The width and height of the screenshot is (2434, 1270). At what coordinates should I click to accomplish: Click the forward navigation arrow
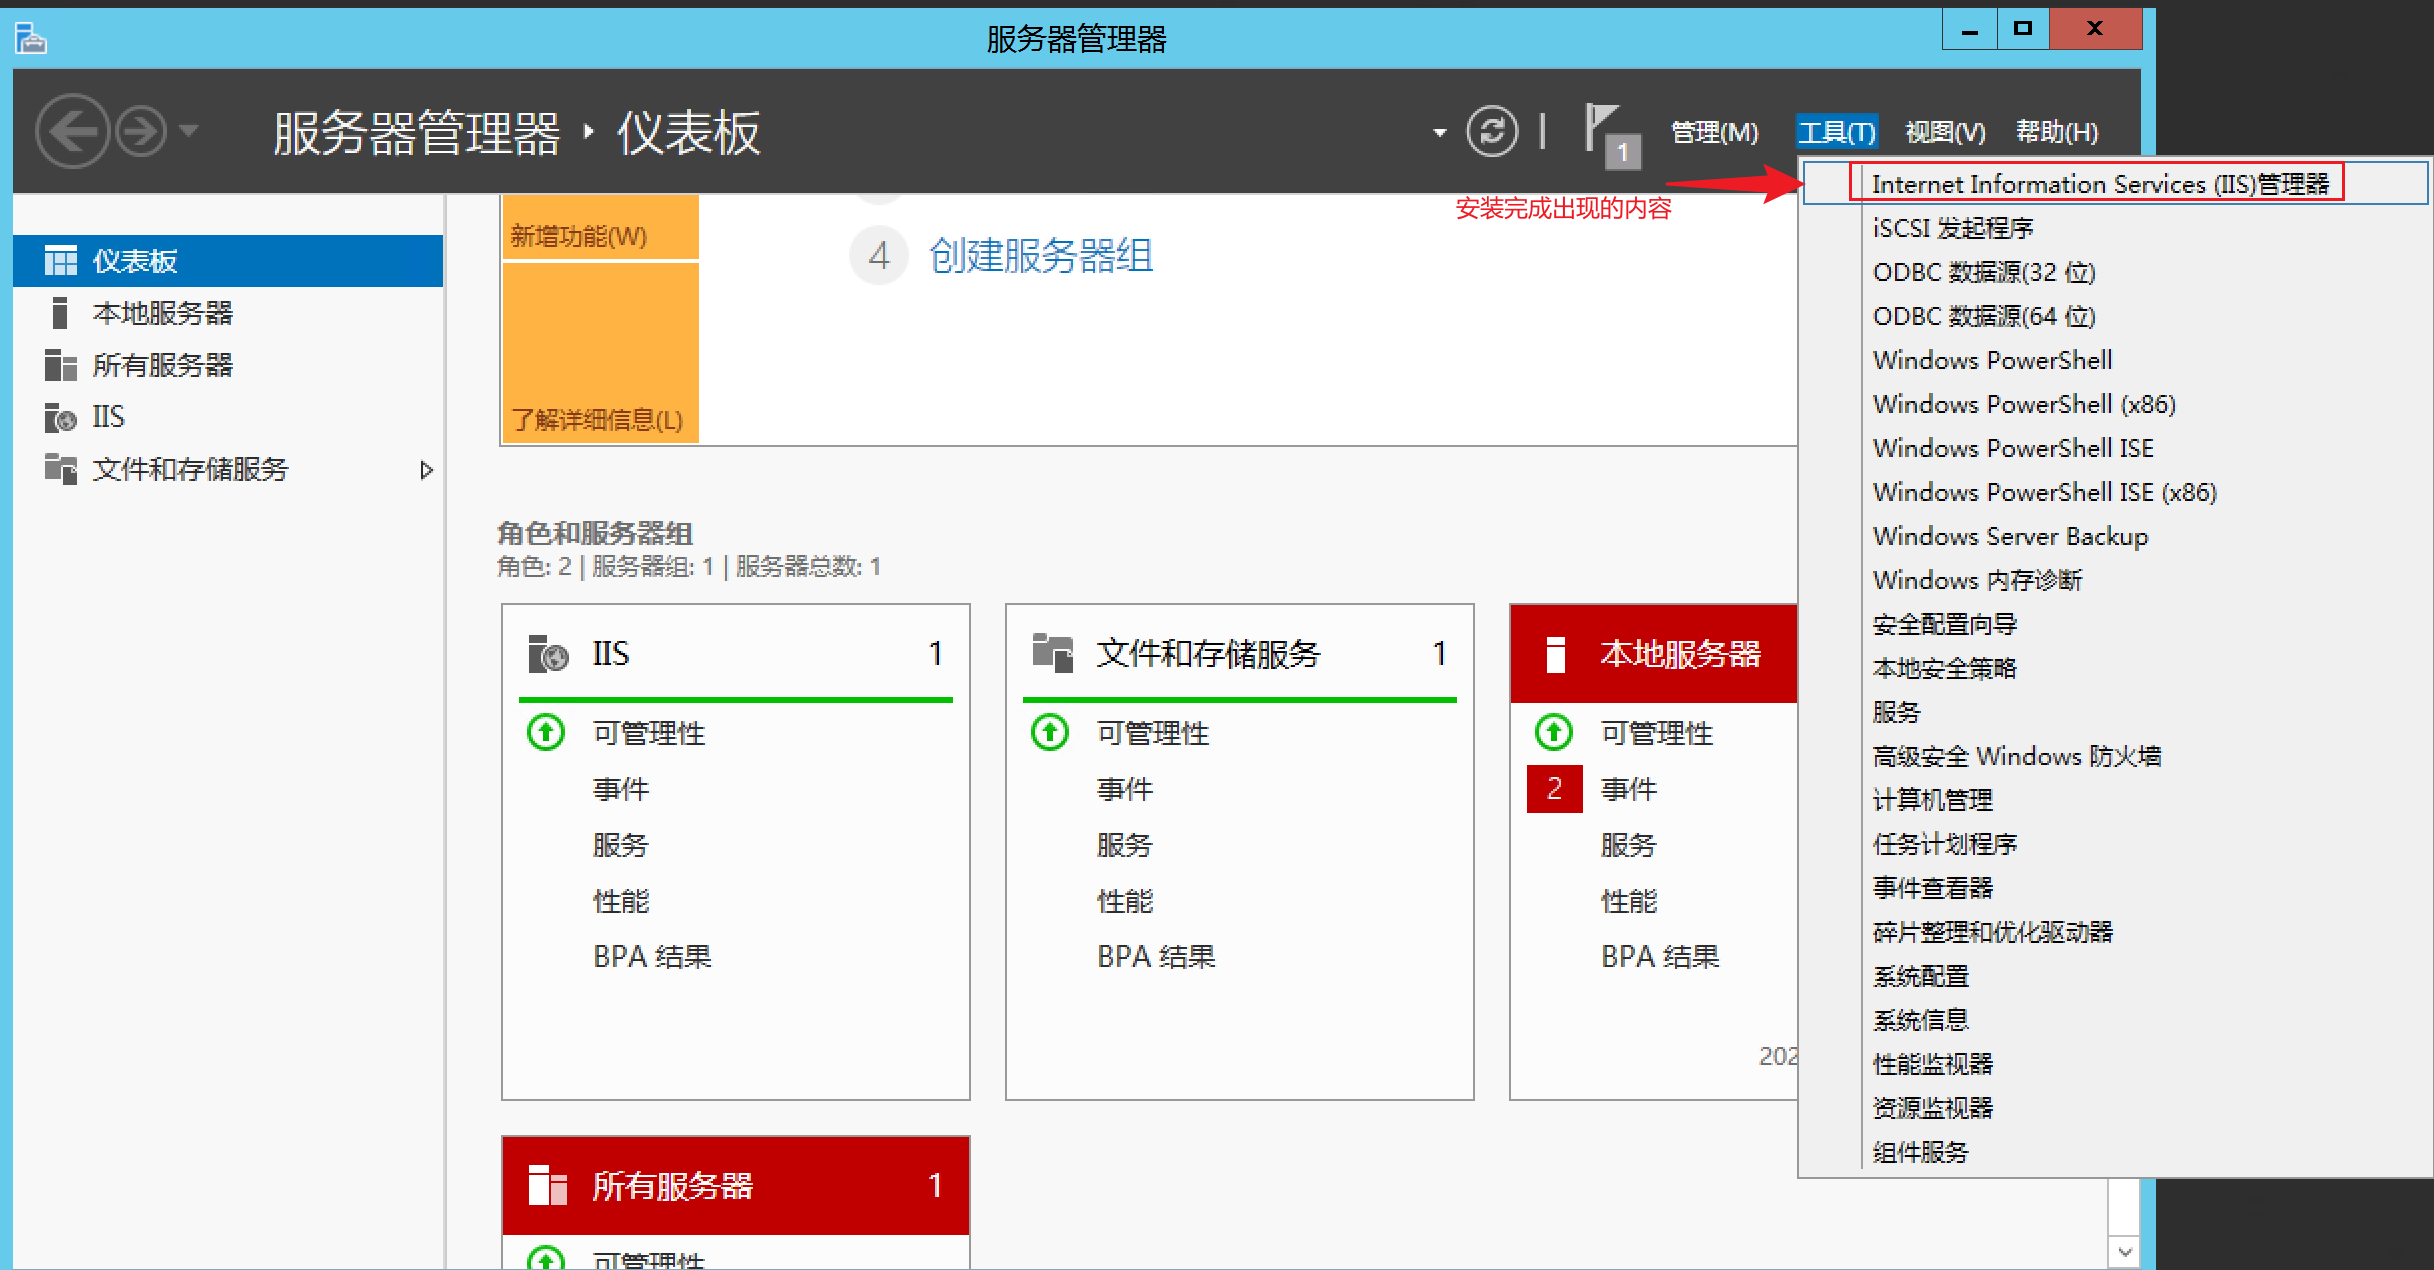point(141,131)
